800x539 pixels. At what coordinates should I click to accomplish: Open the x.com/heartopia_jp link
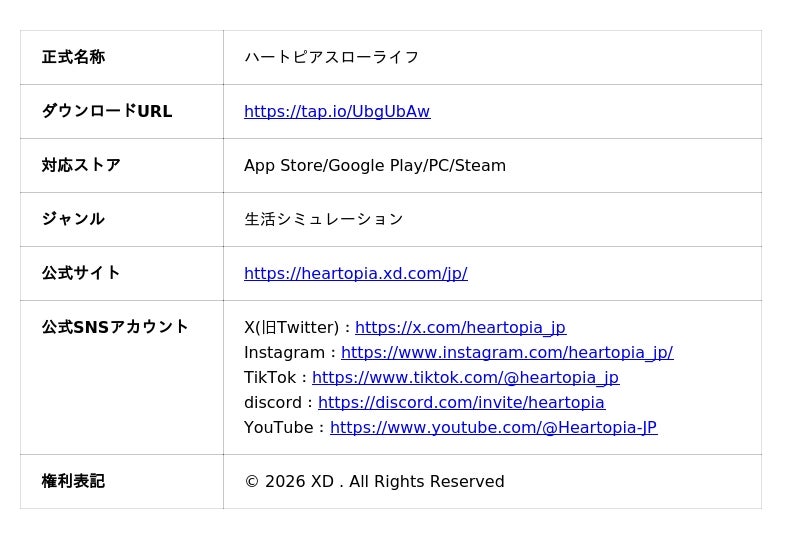click(x=461, y=327)
